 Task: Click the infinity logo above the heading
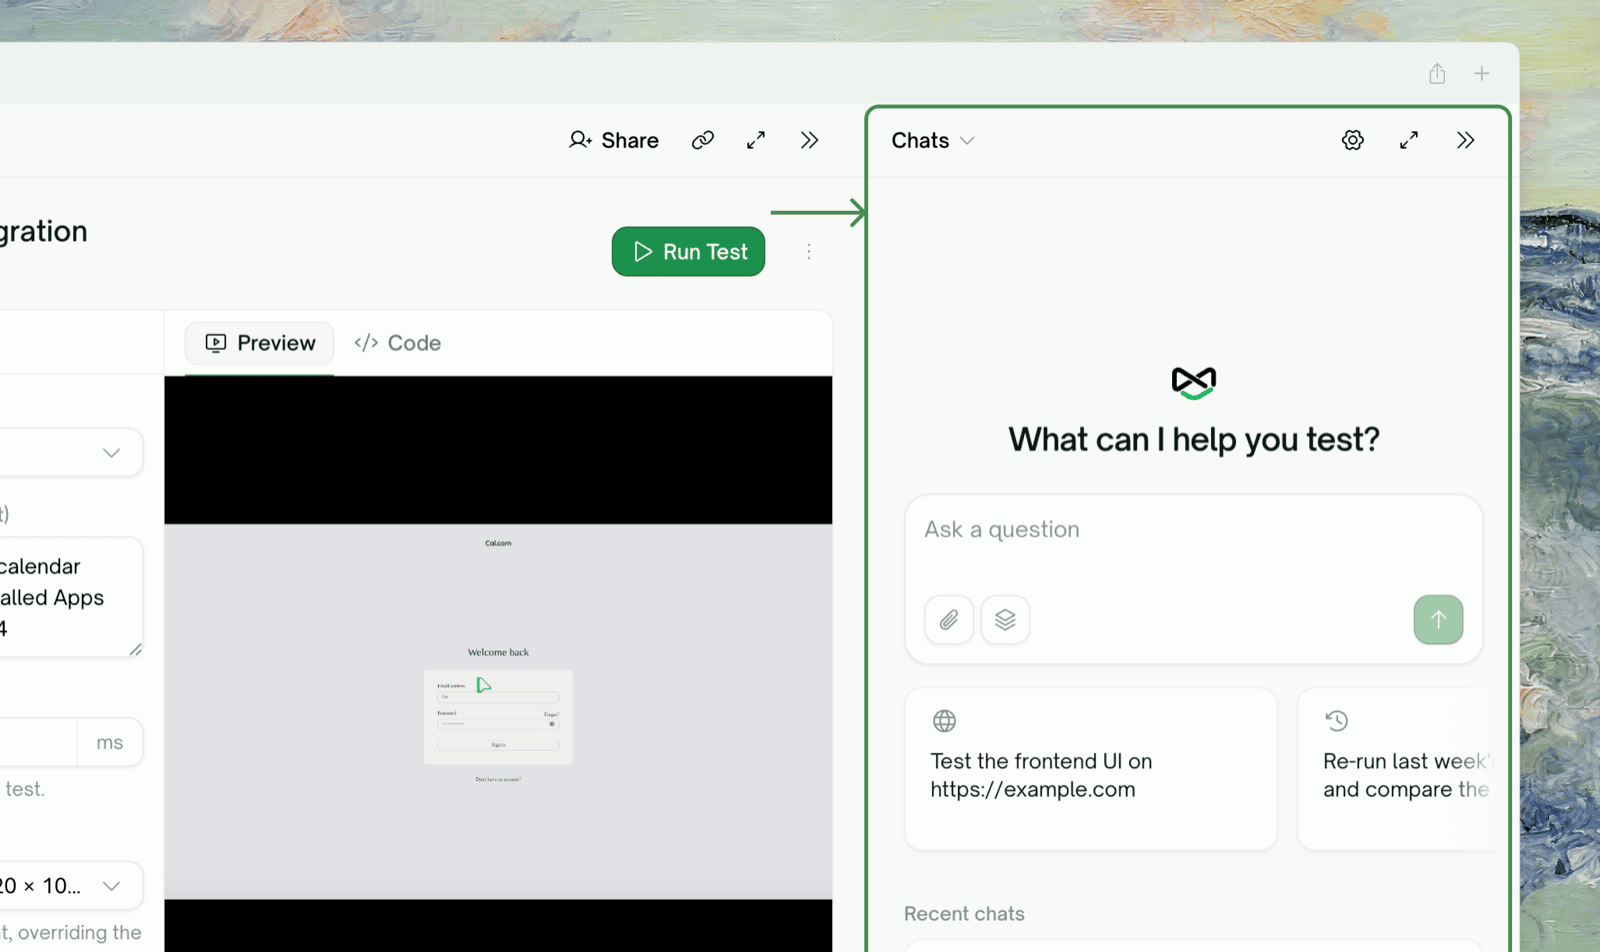coord(1194,382)
